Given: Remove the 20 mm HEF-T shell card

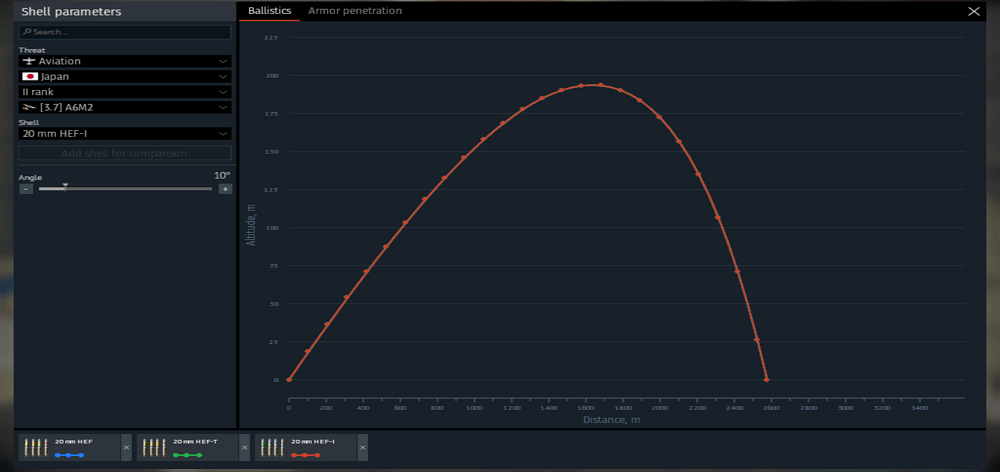Looking at the screenshot, I should (x=244, y=448).
